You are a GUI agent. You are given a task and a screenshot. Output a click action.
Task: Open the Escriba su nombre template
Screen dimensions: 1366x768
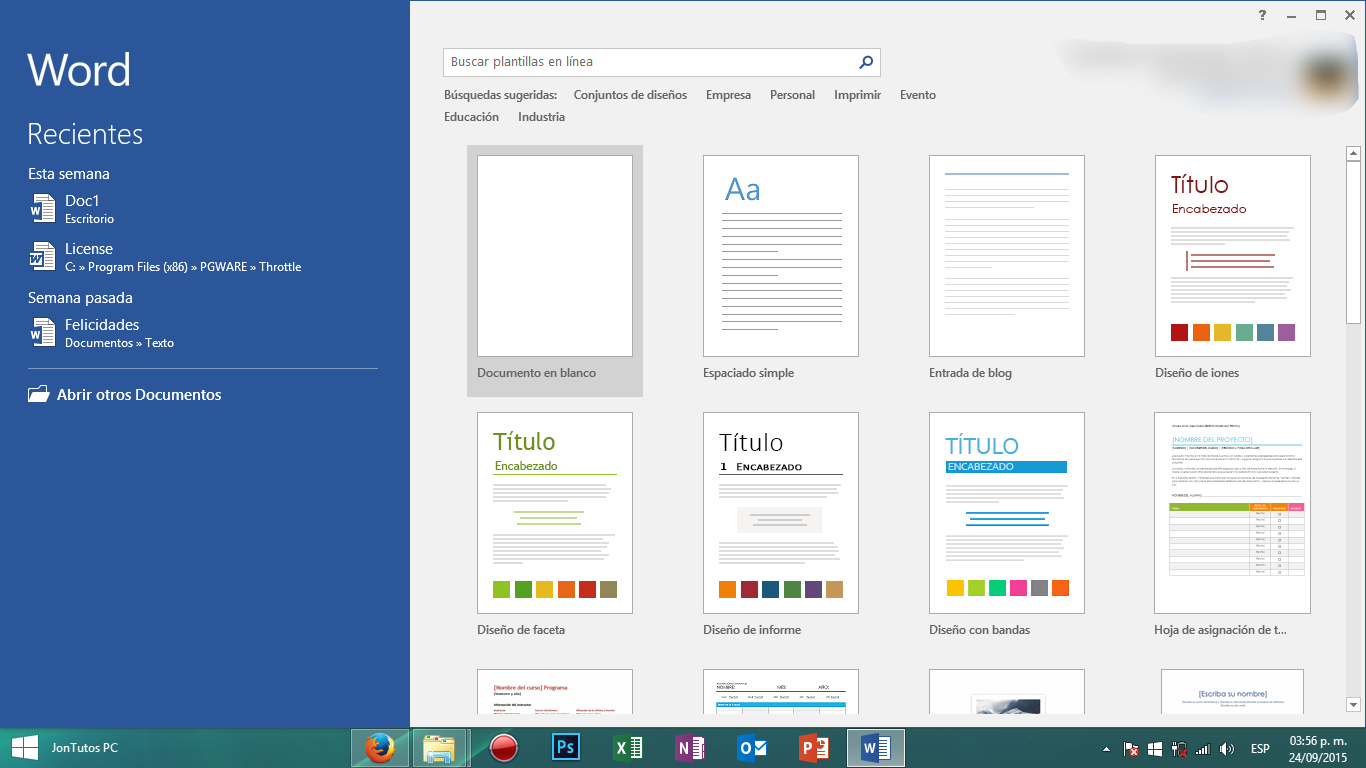[x=1233, y=691]
